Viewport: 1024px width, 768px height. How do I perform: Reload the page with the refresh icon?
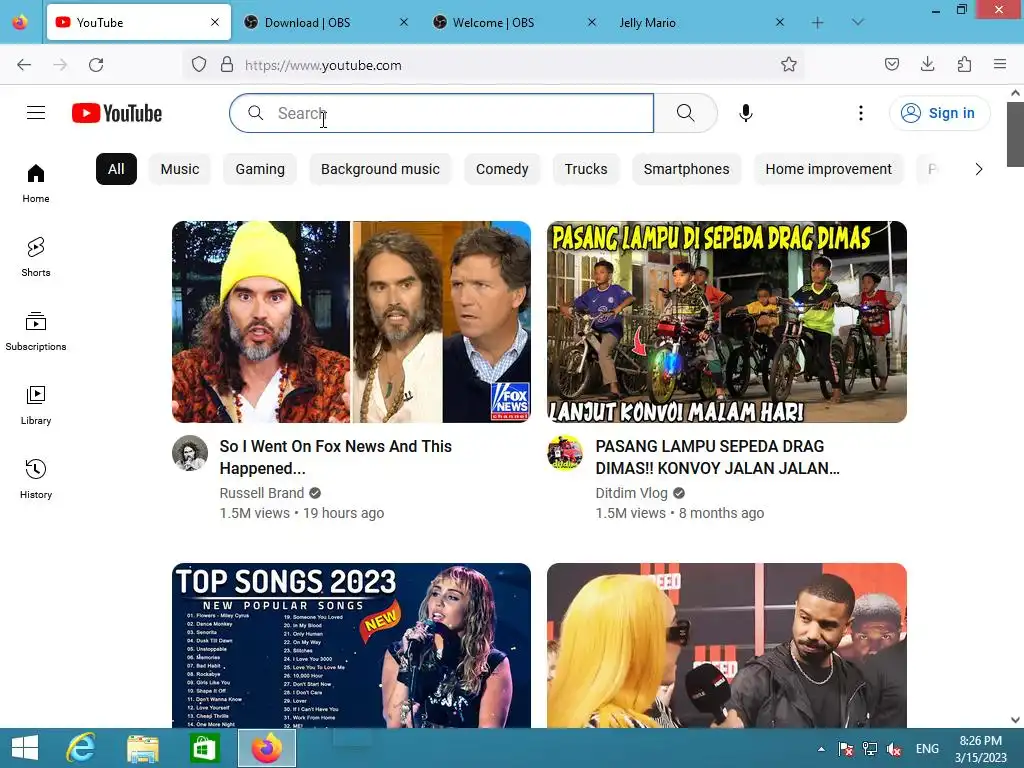coord(96,65)
